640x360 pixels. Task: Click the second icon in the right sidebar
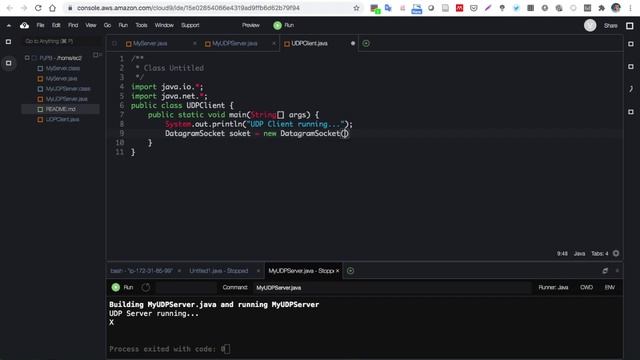tap(631, 66)
